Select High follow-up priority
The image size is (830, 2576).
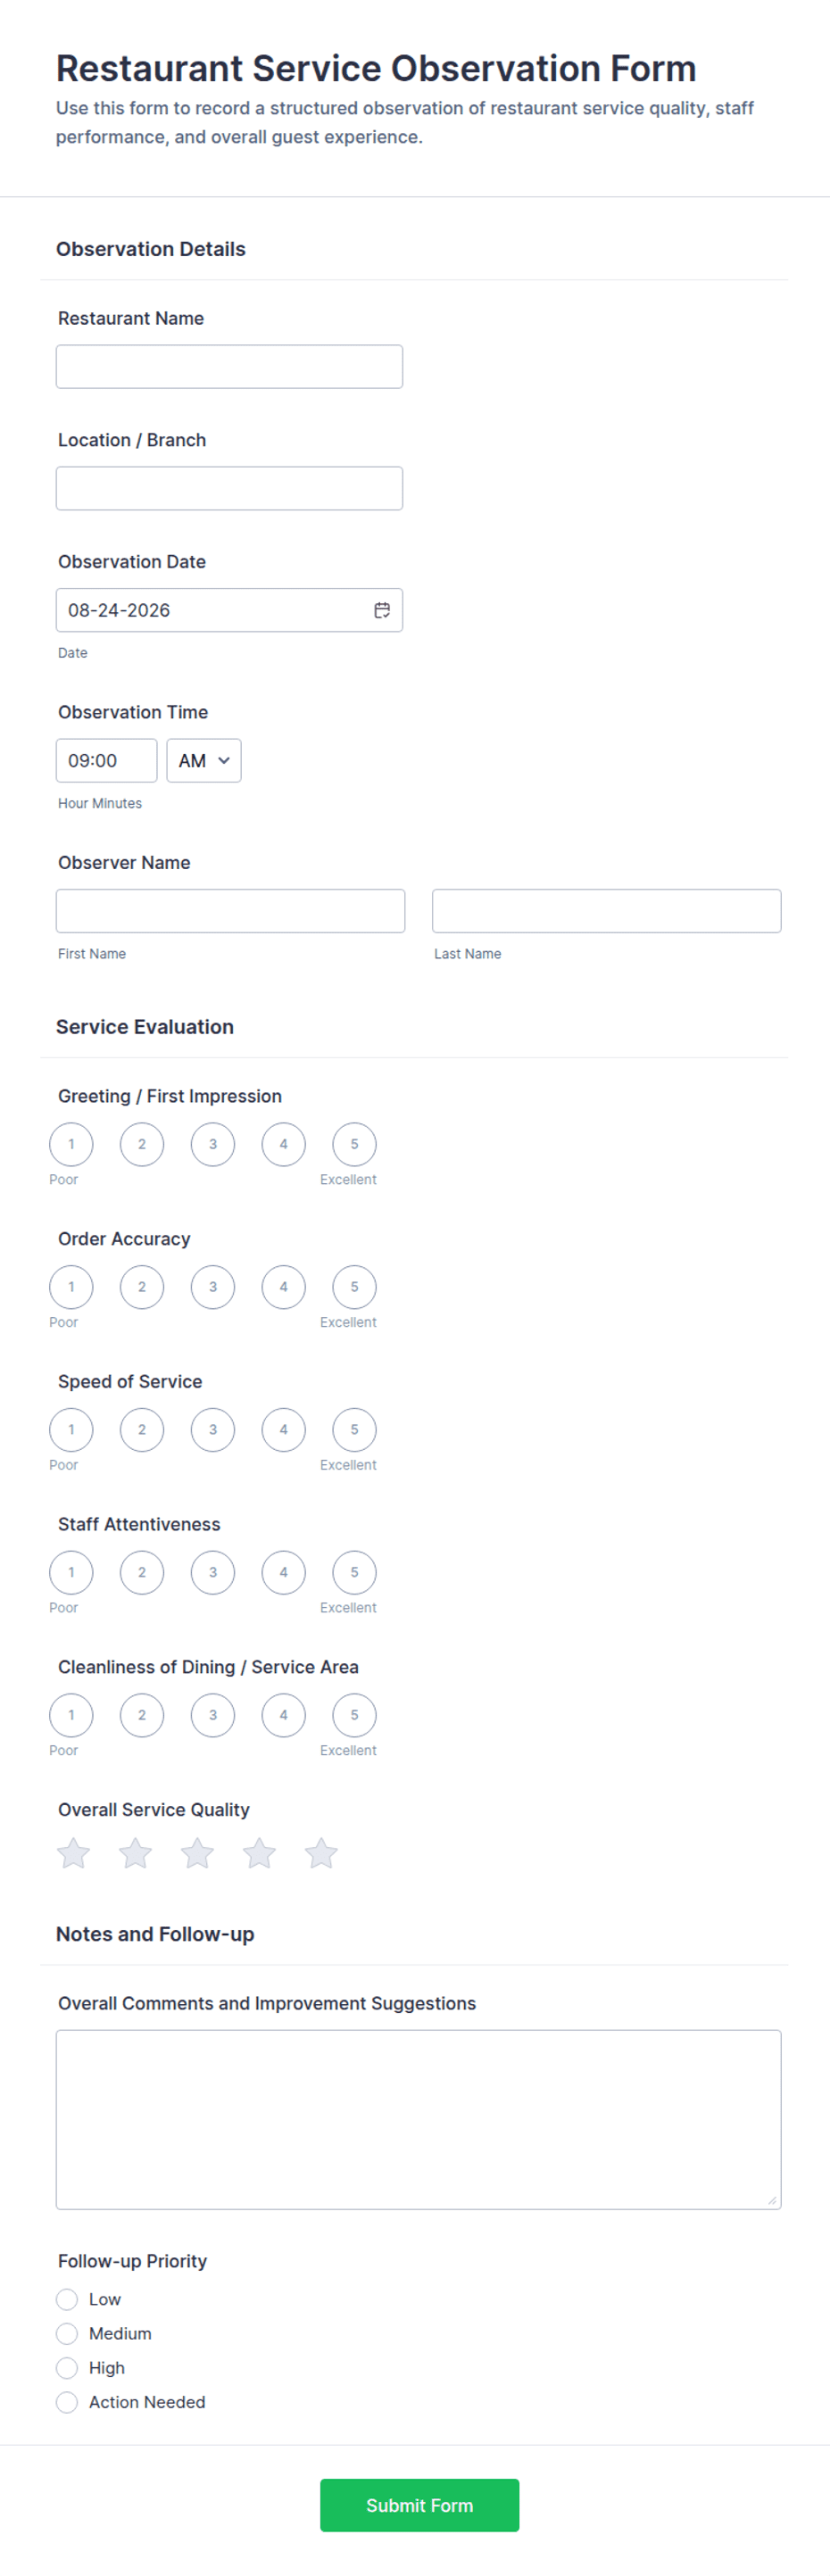(67, 2368)
